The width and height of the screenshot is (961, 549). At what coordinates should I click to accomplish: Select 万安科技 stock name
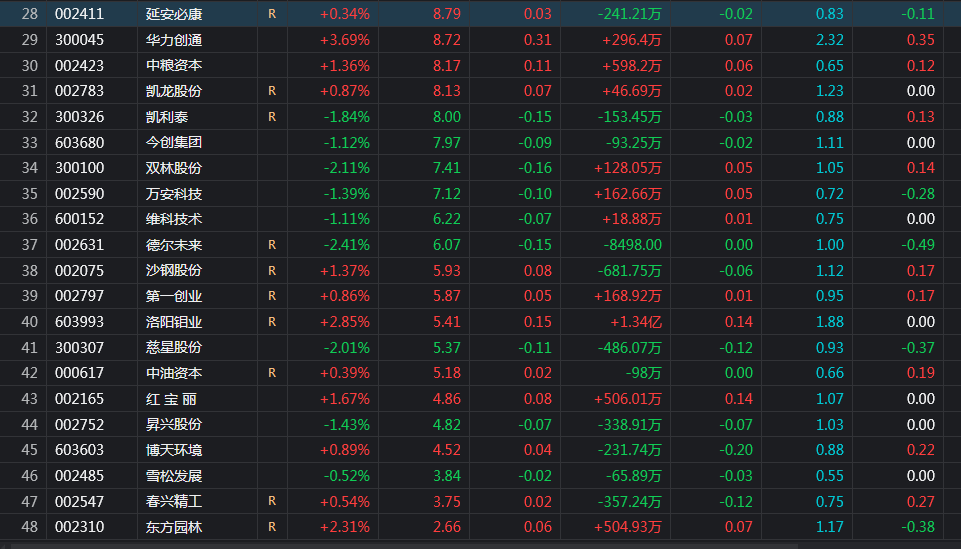click(174, 194)
